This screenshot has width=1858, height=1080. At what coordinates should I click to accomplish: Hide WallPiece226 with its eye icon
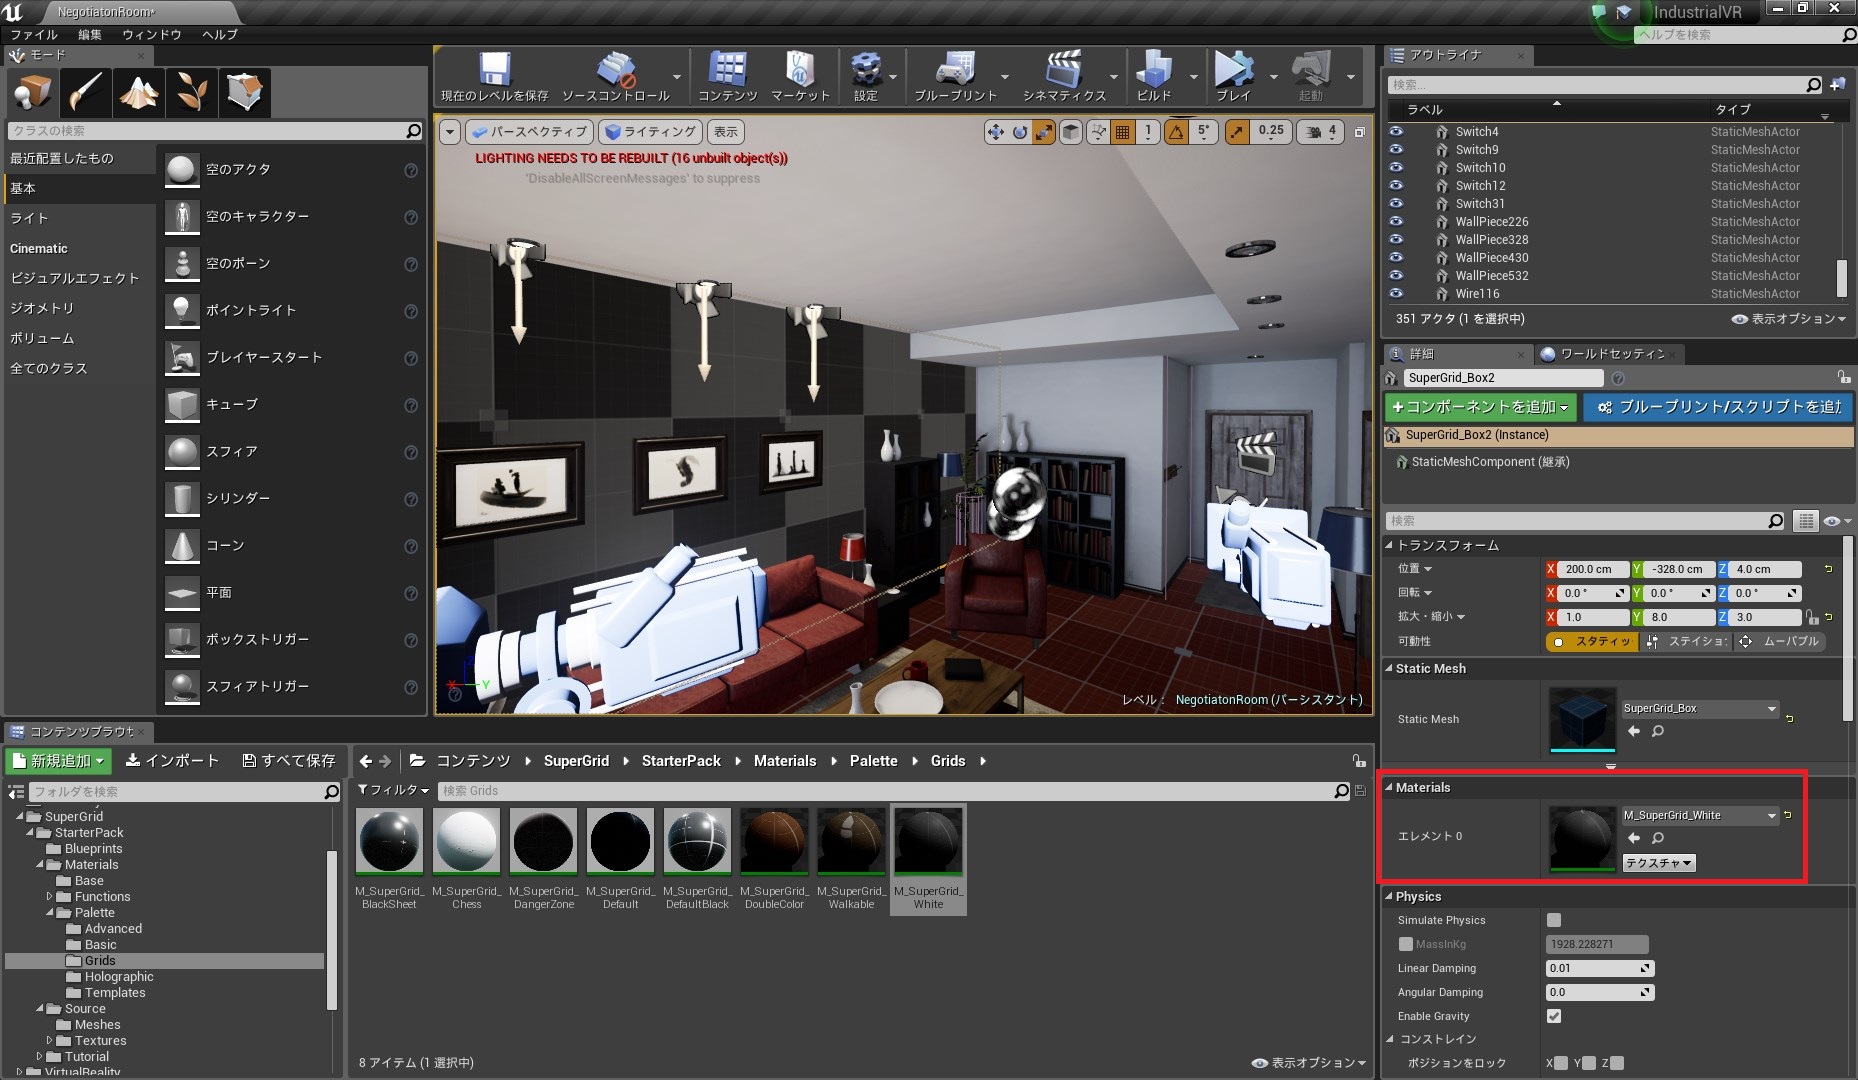(x=1396, y=222)
